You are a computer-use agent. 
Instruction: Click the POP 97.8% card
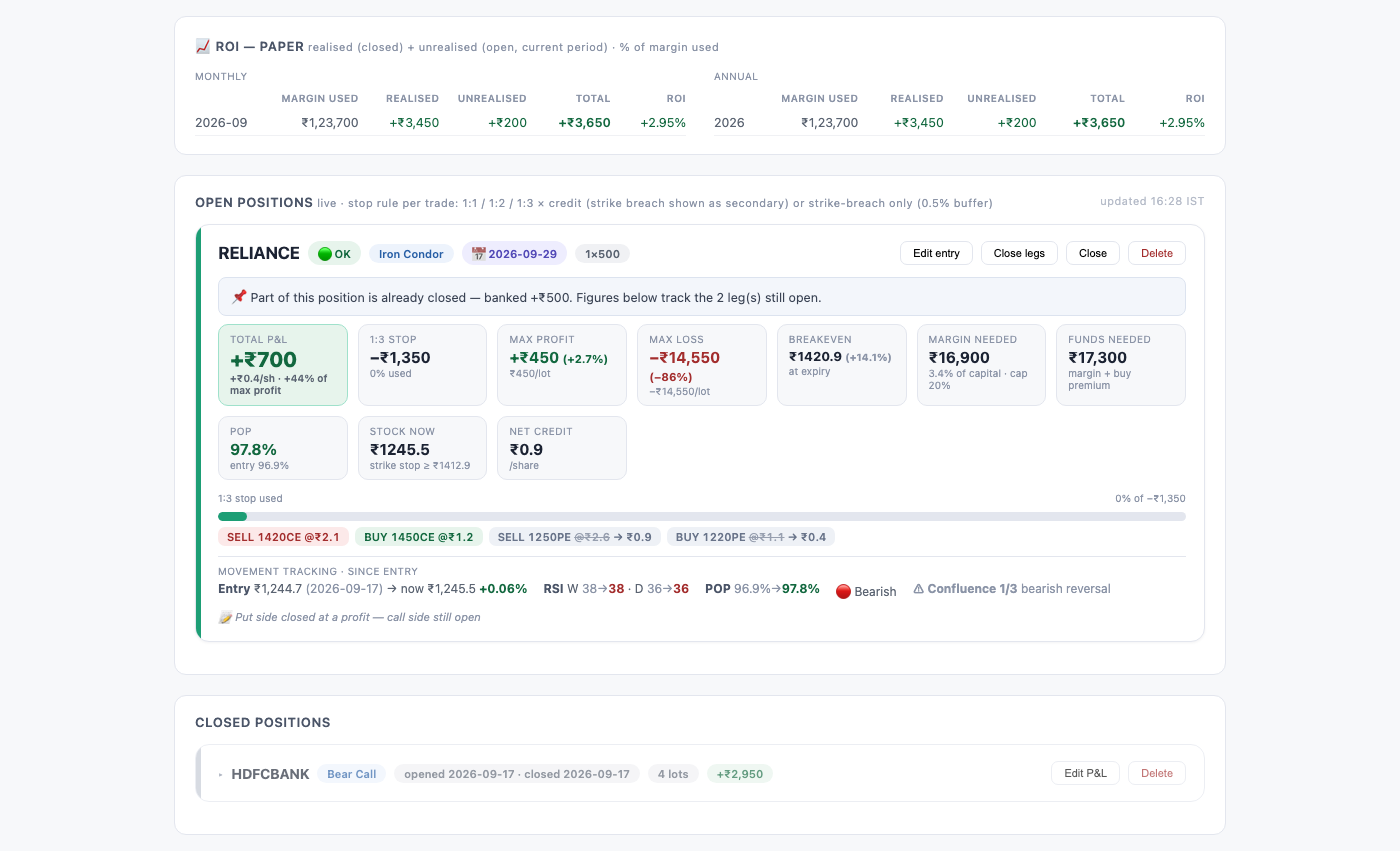coord(283,448)
